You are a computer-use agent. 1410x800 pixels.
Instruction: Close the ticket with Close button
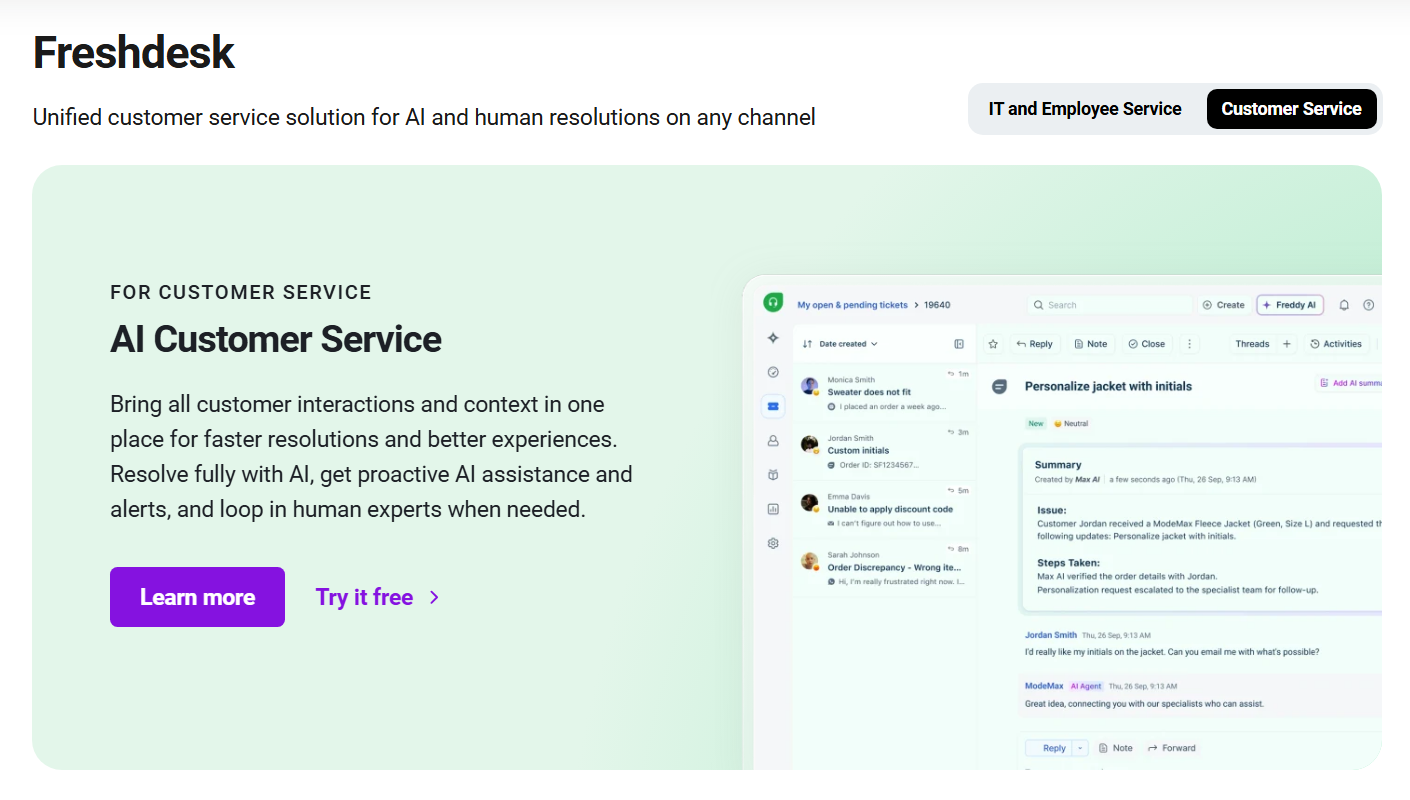click(1146, 344)
